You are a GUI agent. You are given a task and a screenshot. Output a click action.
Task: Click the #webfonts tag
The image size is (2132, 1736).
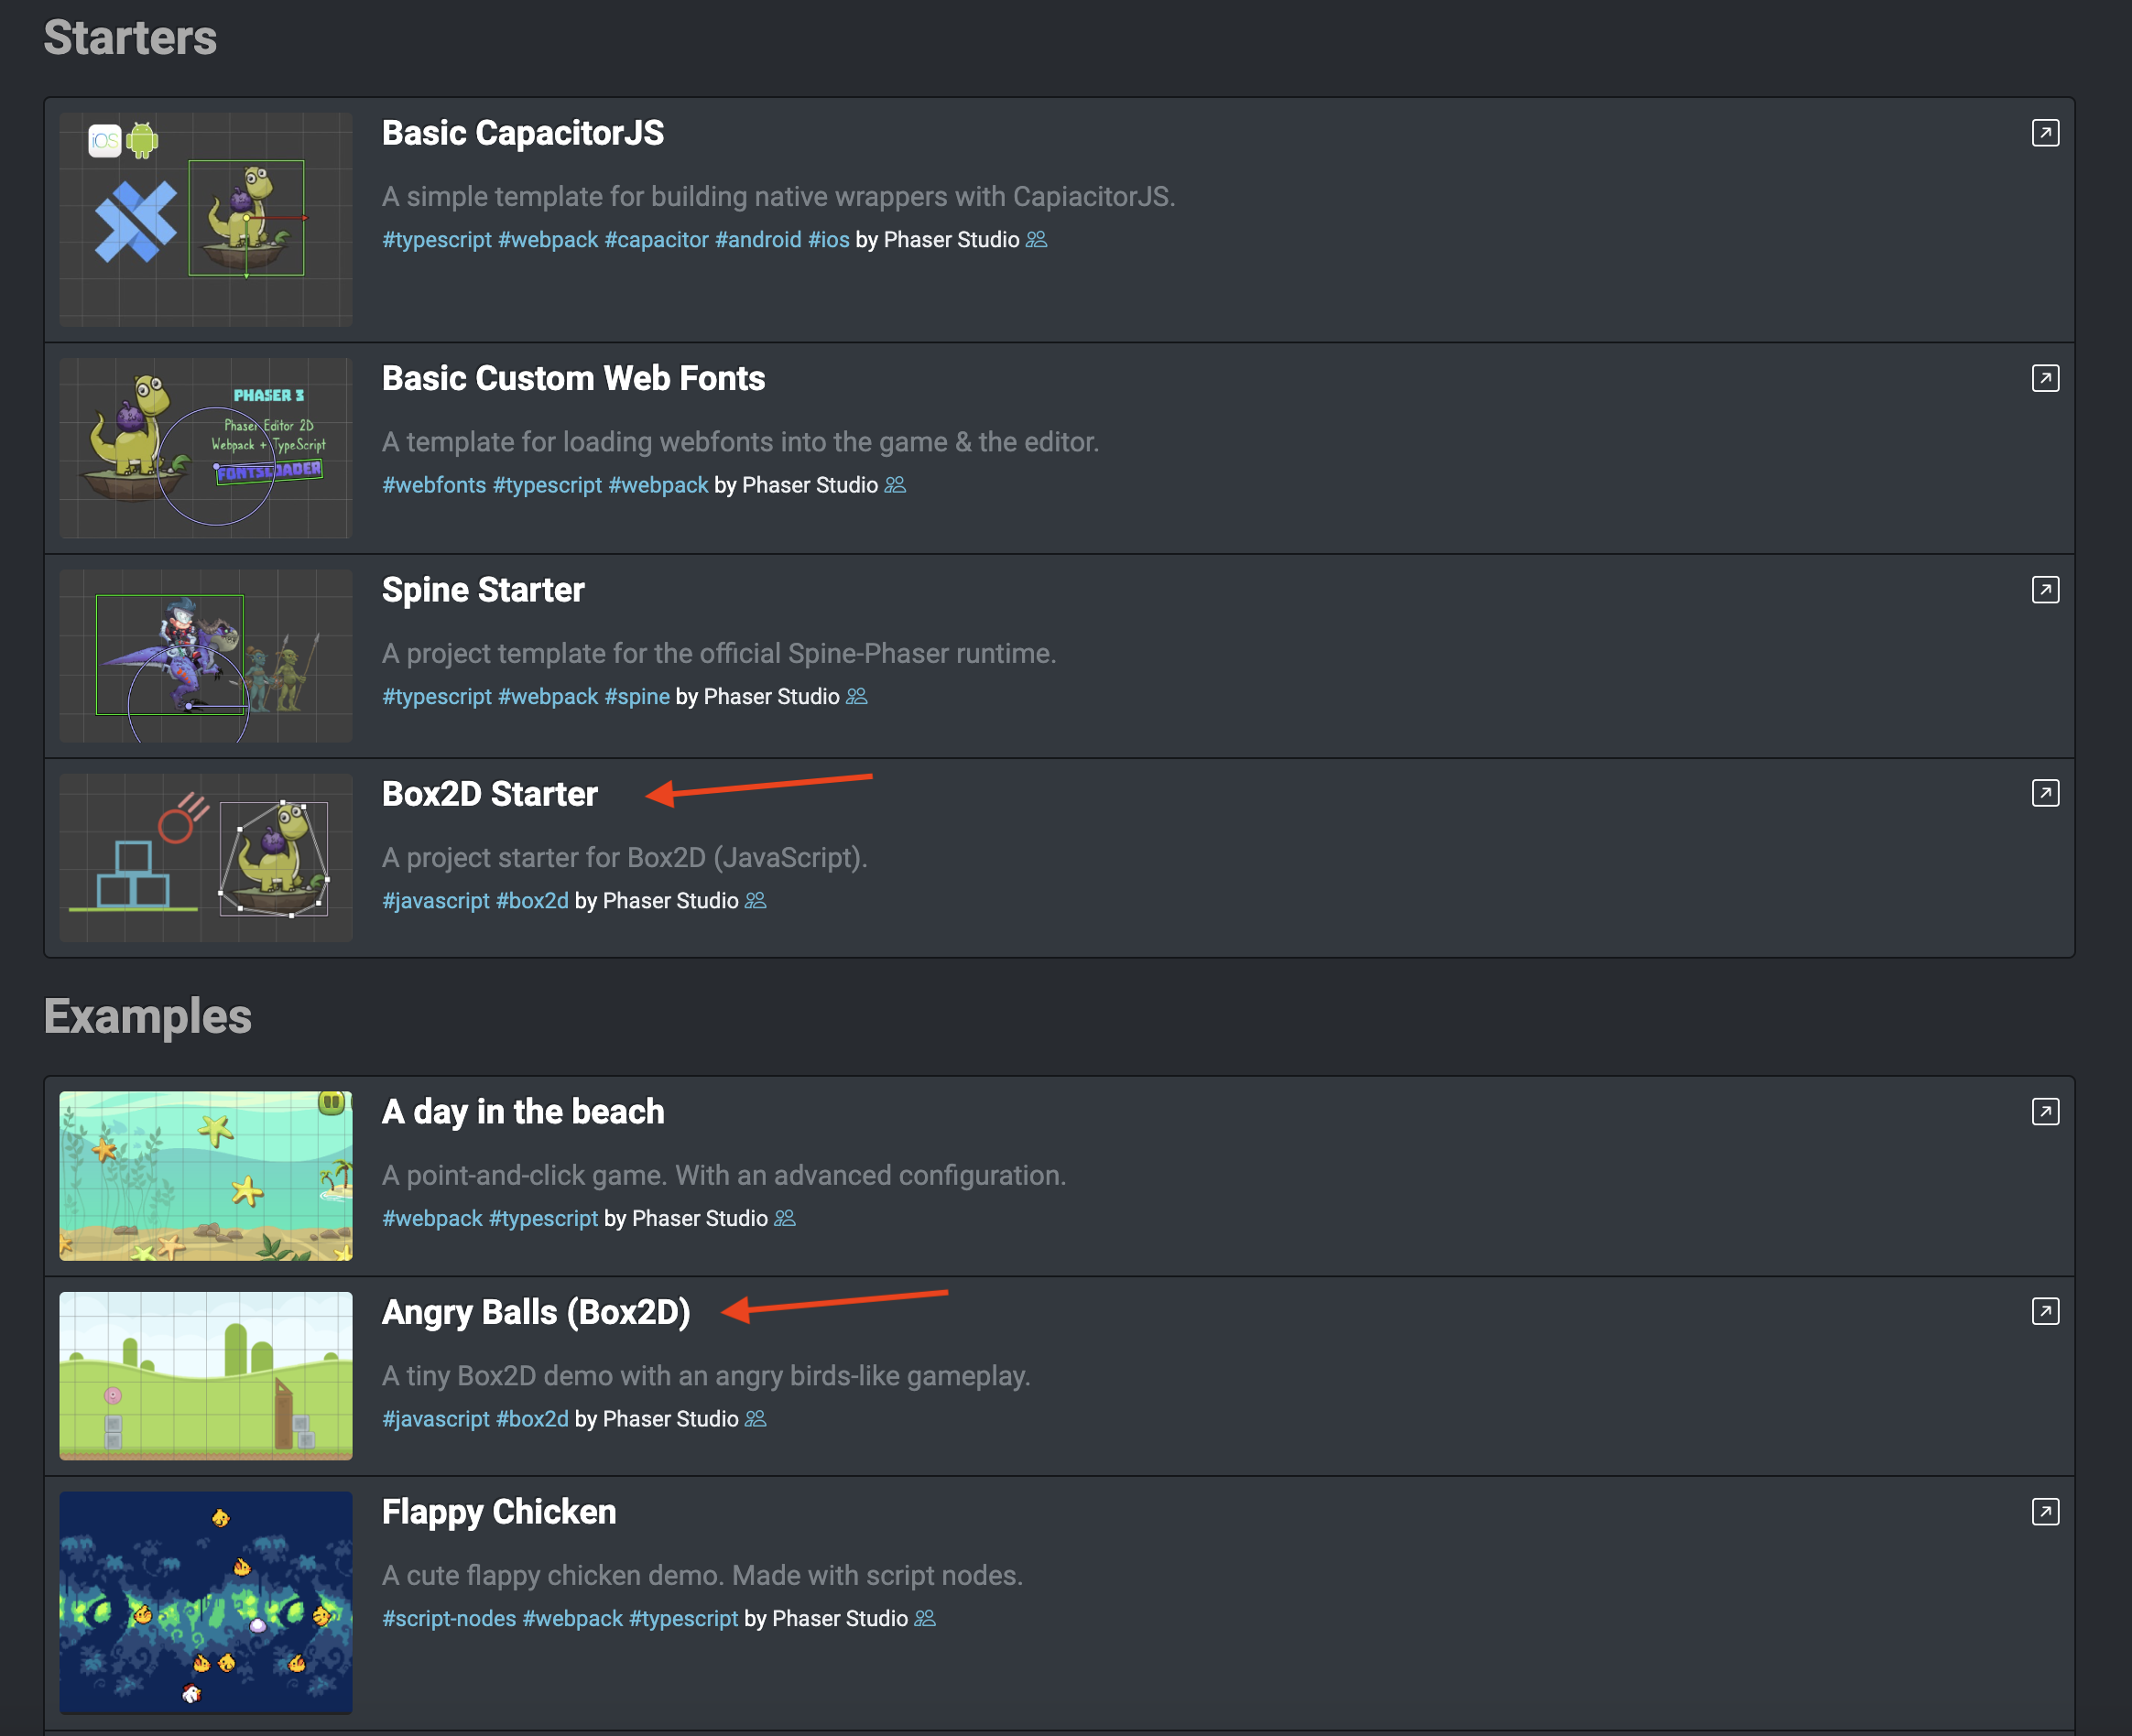pos(434,485)
